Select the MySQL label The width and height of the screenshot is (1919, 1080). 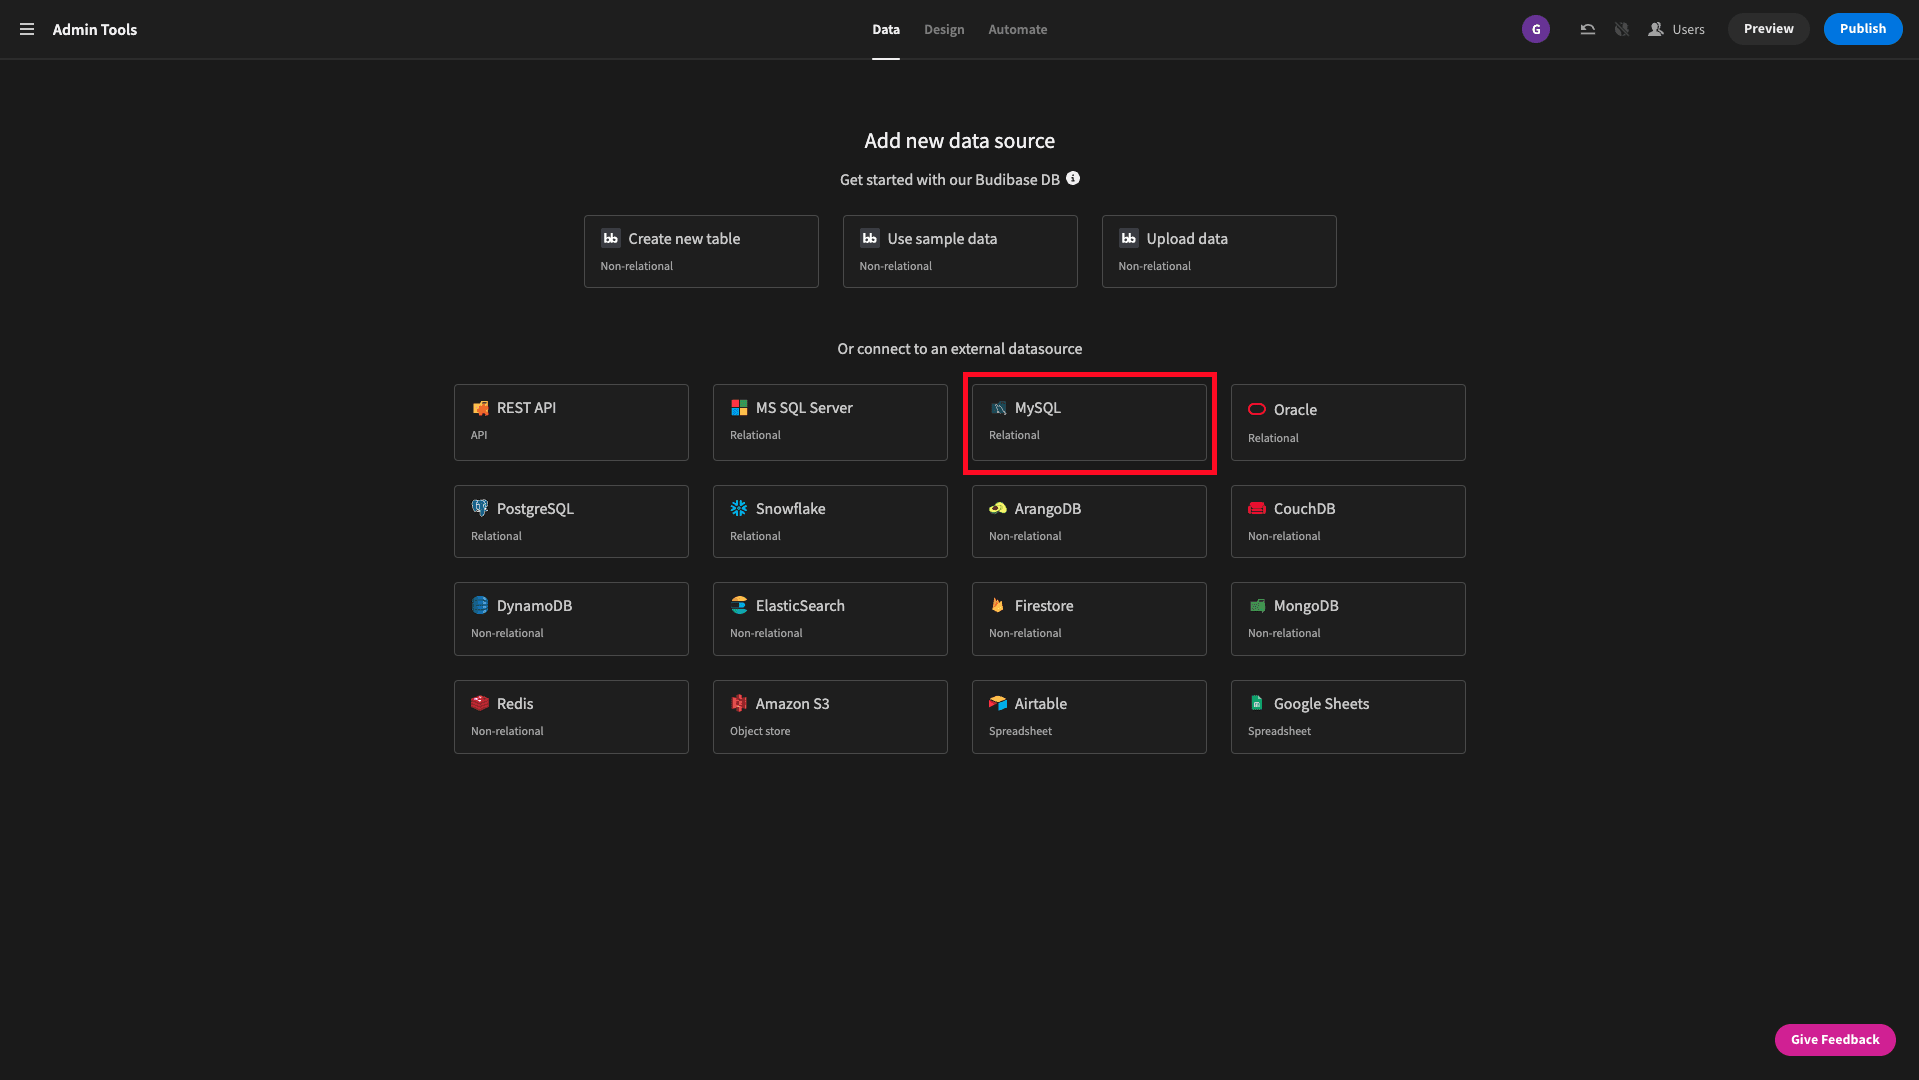(1038, 408)
